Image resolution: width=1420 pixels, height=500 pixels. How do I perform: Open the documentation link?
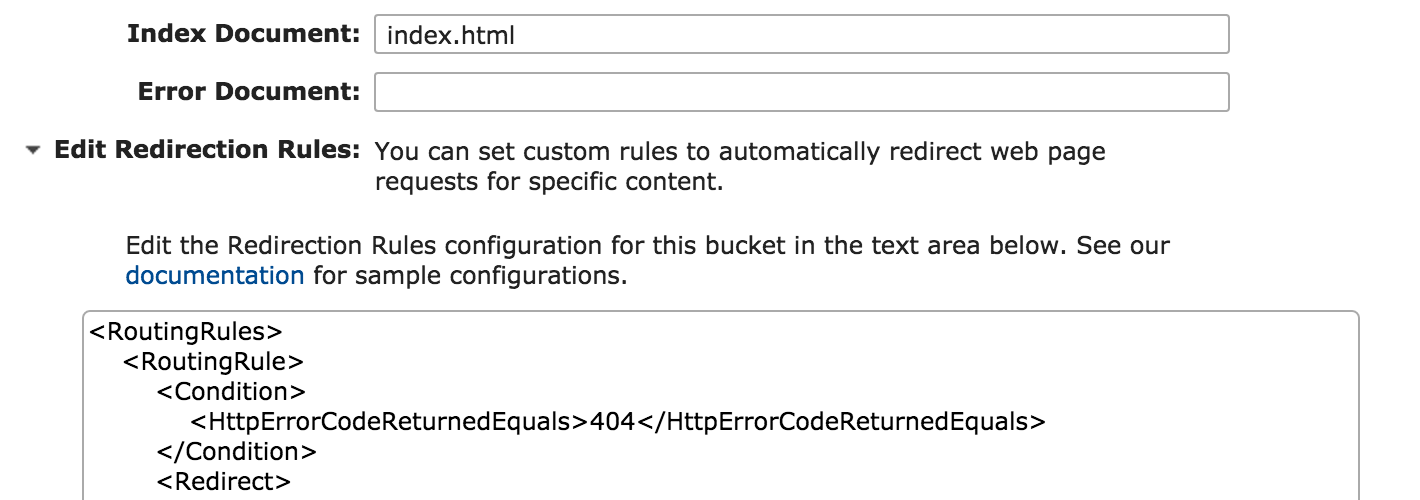pyautogui.click(x=215, y=275)
